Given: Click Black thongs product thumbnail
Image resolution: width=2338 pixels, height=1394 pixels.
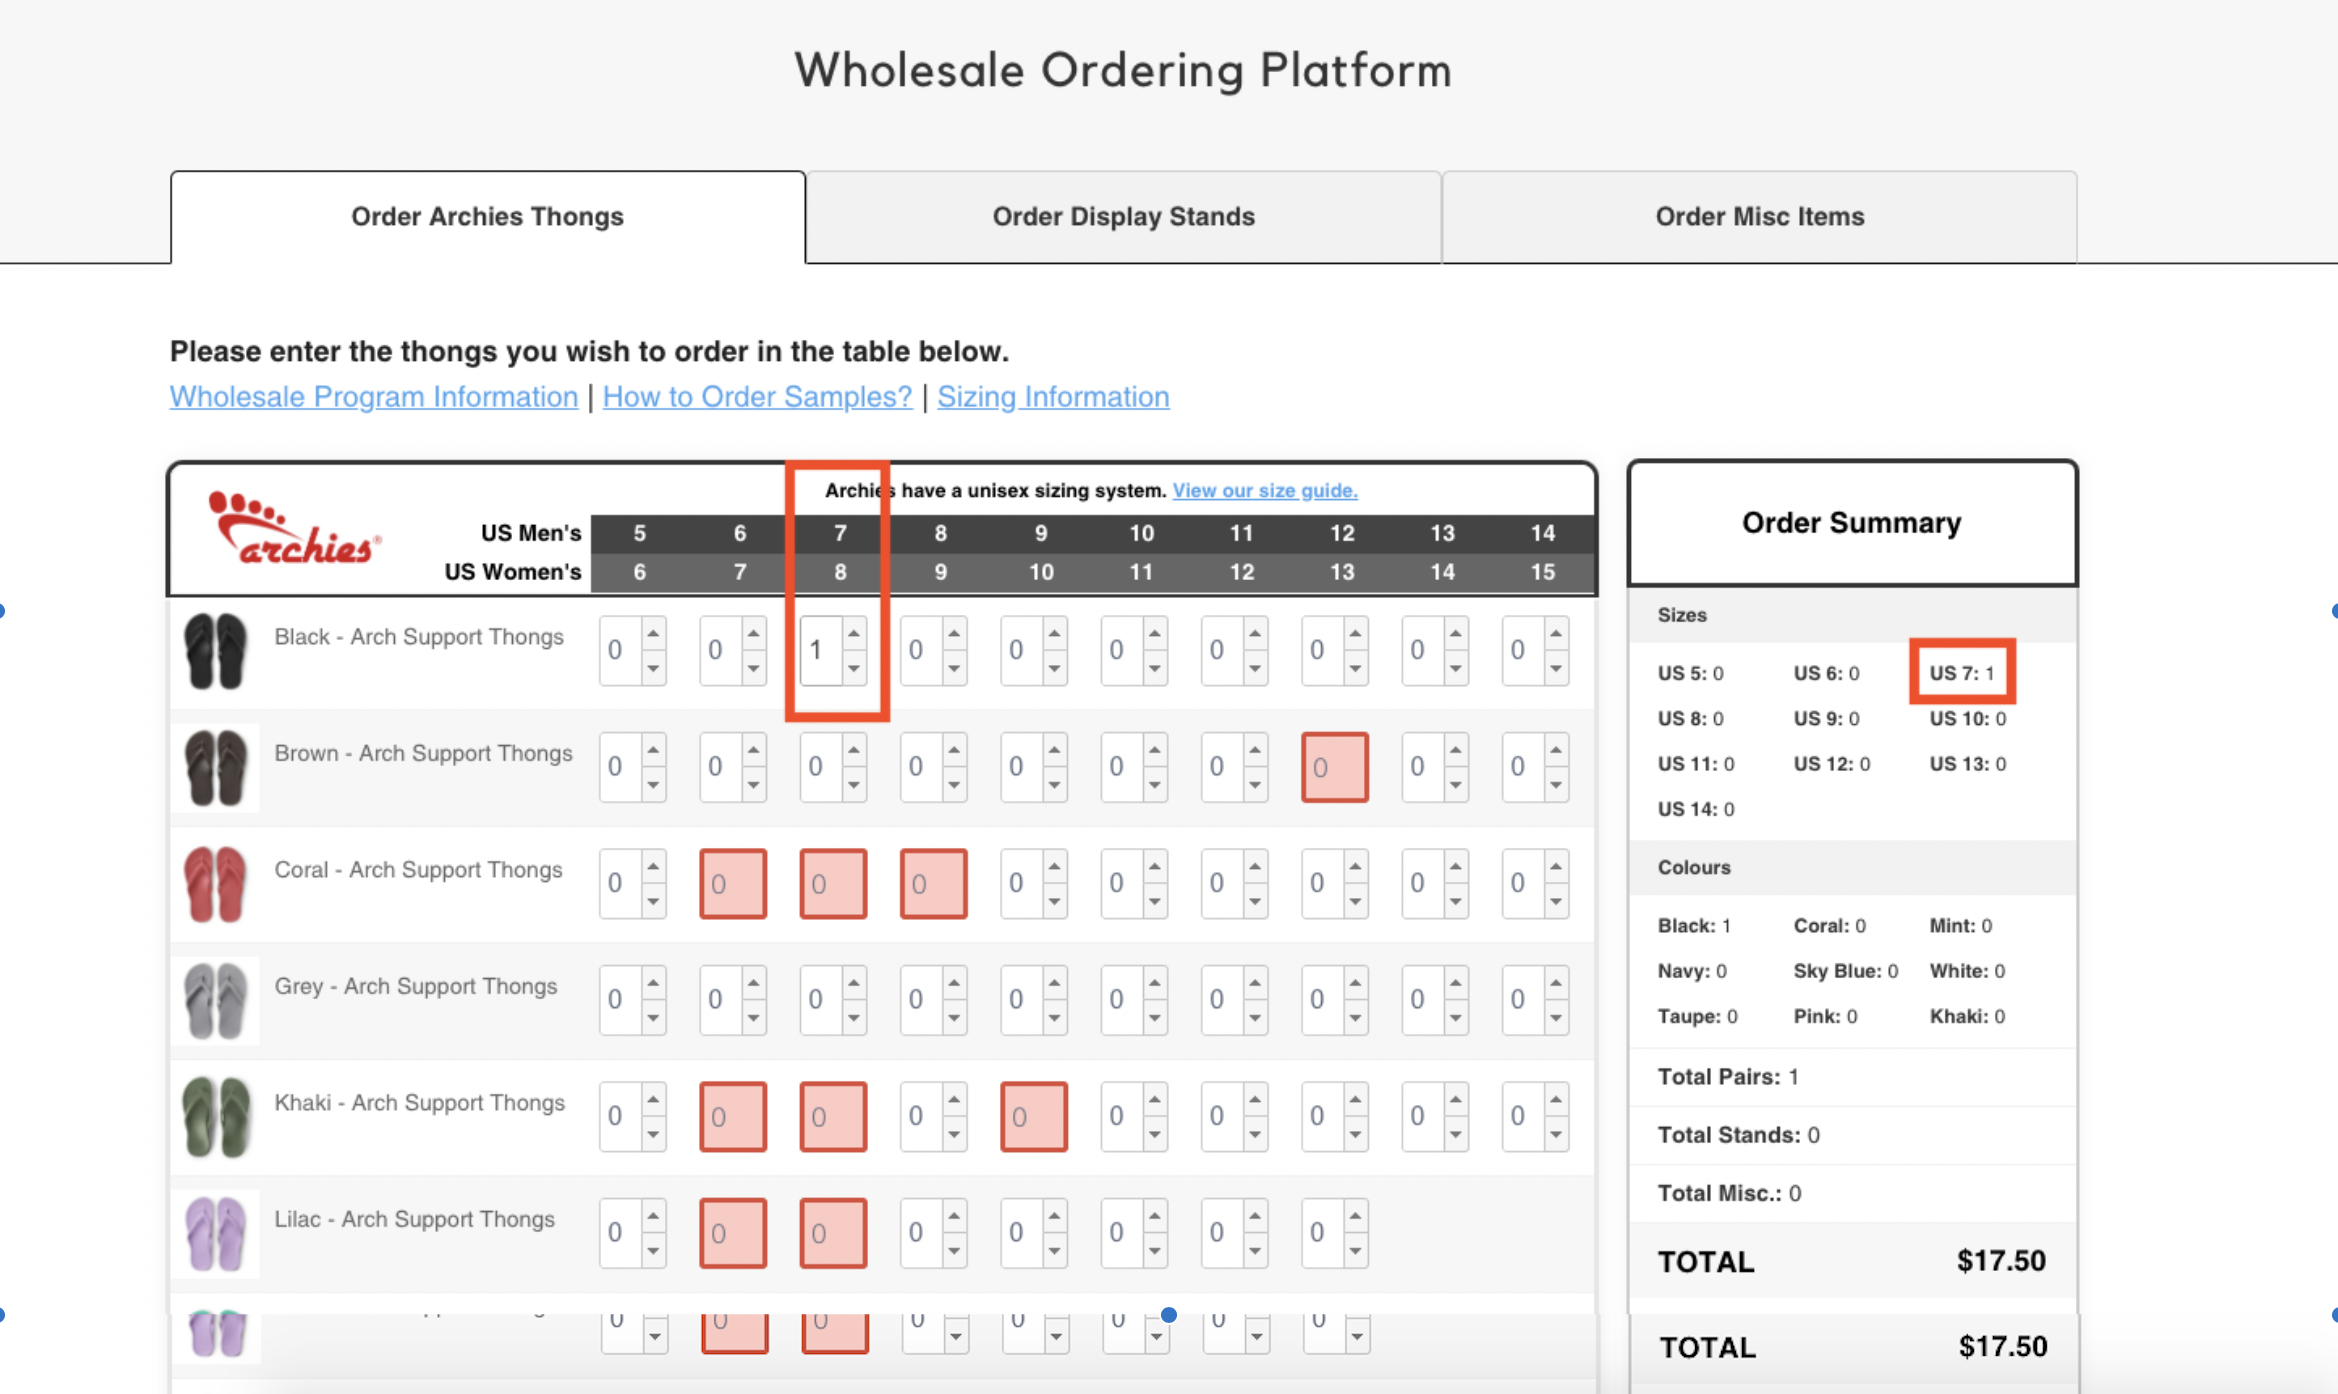Looking at the screenshot, I should [x=215, y=651].
